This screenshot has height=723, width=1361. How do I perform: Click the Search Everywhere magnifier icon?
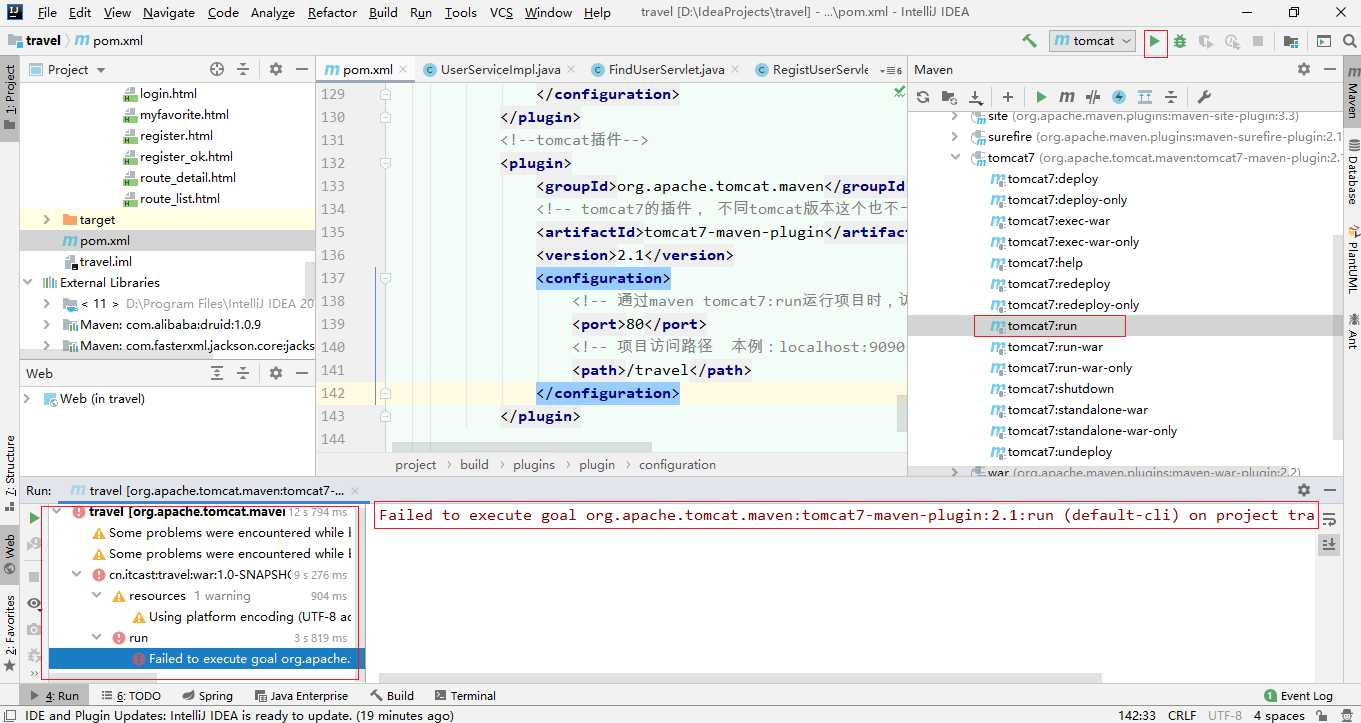tap(1348, 41)
